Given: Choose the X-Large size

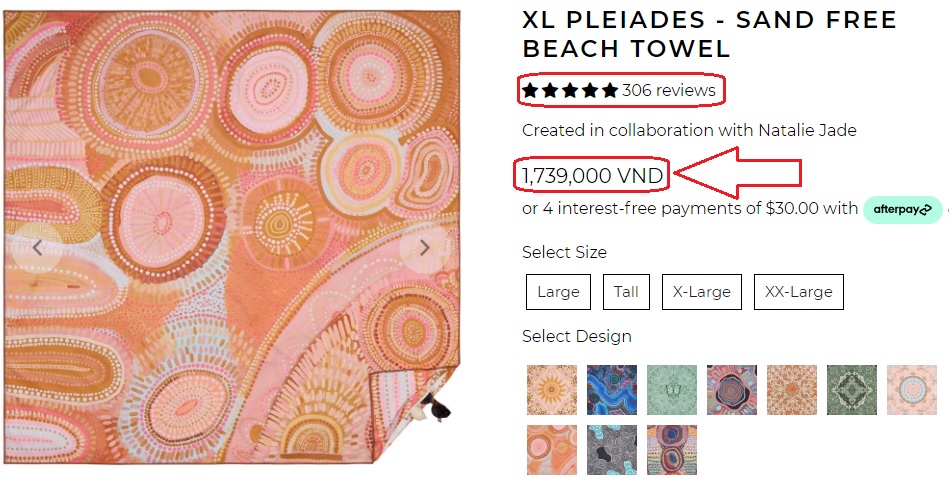Looking at the screenshot, I should pyautogui.click(x=701, y=292).
